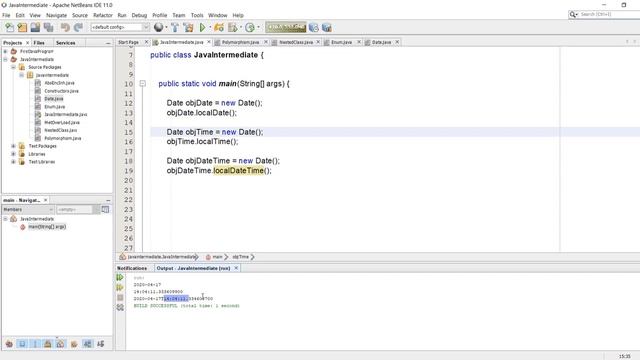This screenshot has height=360, width=640.
Task: Run the project with green play icon
Action: [202, 27]
